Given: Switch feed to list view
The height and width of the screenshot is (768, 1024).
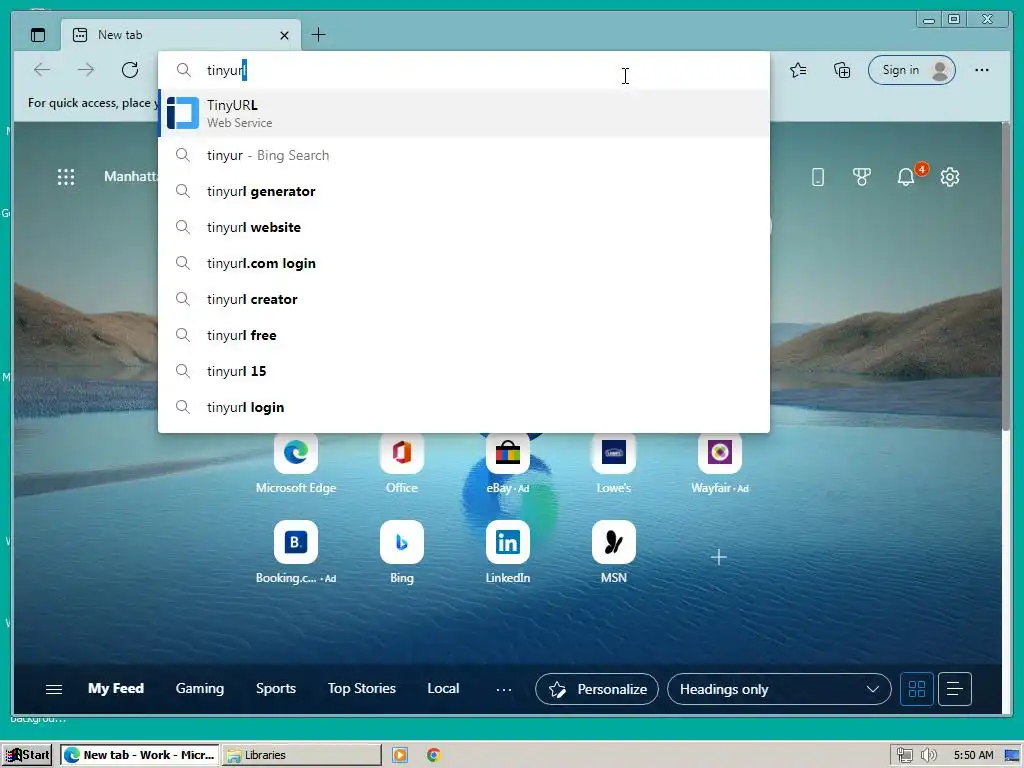Looking at the screenshot, I should pyautogui.click(x=955, y=689).
